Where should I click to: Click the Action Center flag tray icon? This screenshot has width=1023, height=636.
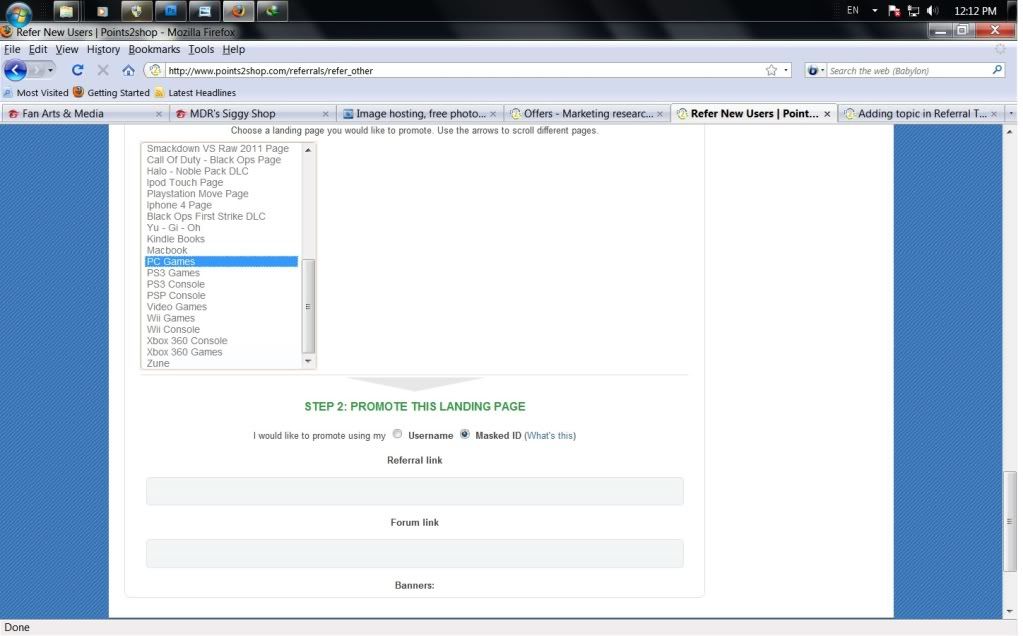[x=894, y=10]
